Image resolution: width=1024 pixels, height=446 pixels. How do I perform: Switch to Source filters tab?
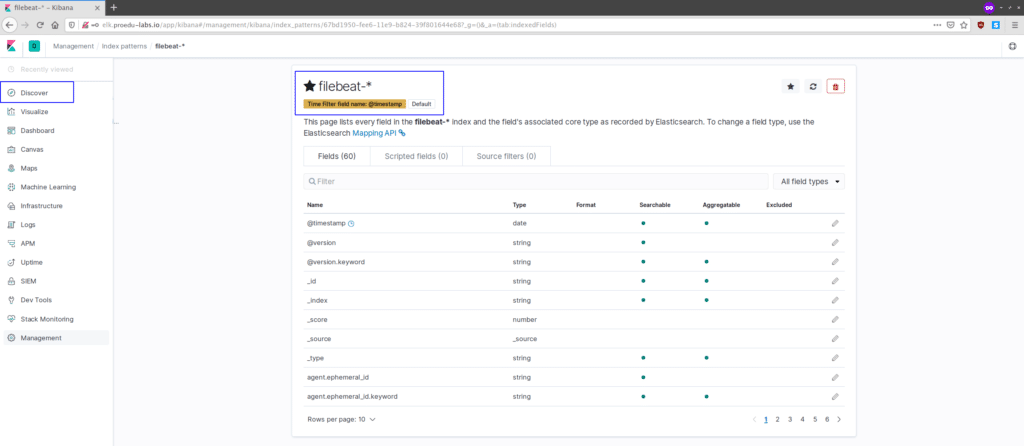pyautogui.click(x=506, y=156)
